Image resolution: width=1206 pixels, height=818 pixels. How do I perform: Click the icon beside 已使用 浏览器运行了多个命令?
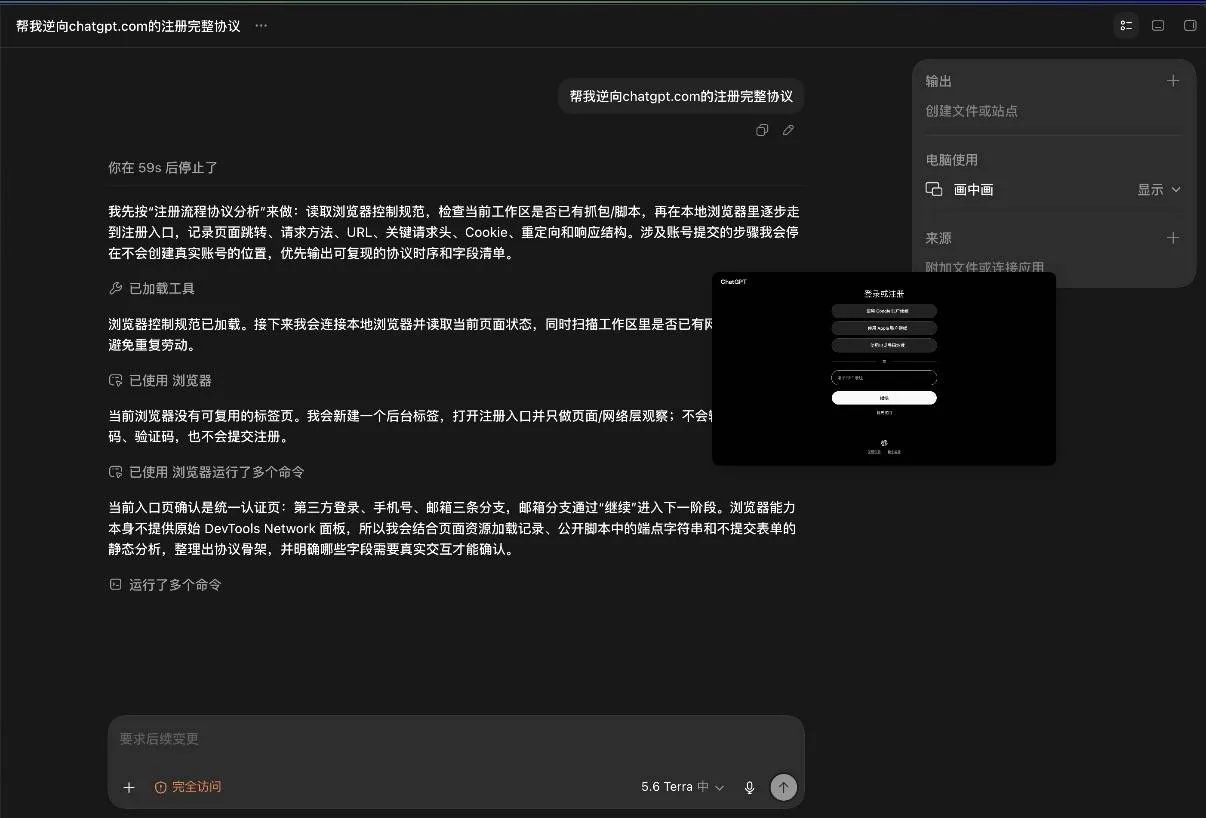click(x=115, y=472)
